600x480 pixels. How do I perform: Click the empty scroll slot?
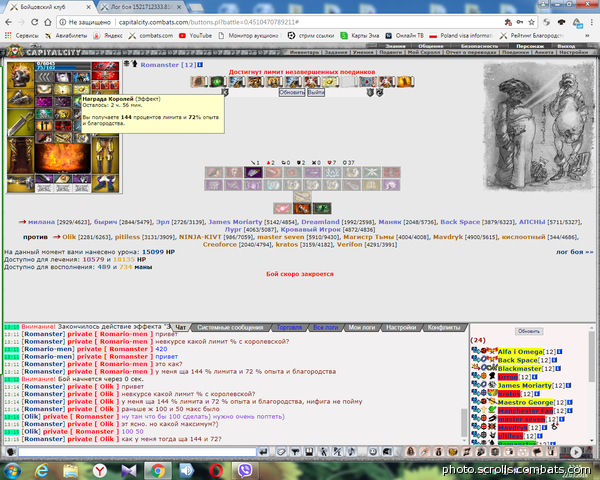point(349,82)
